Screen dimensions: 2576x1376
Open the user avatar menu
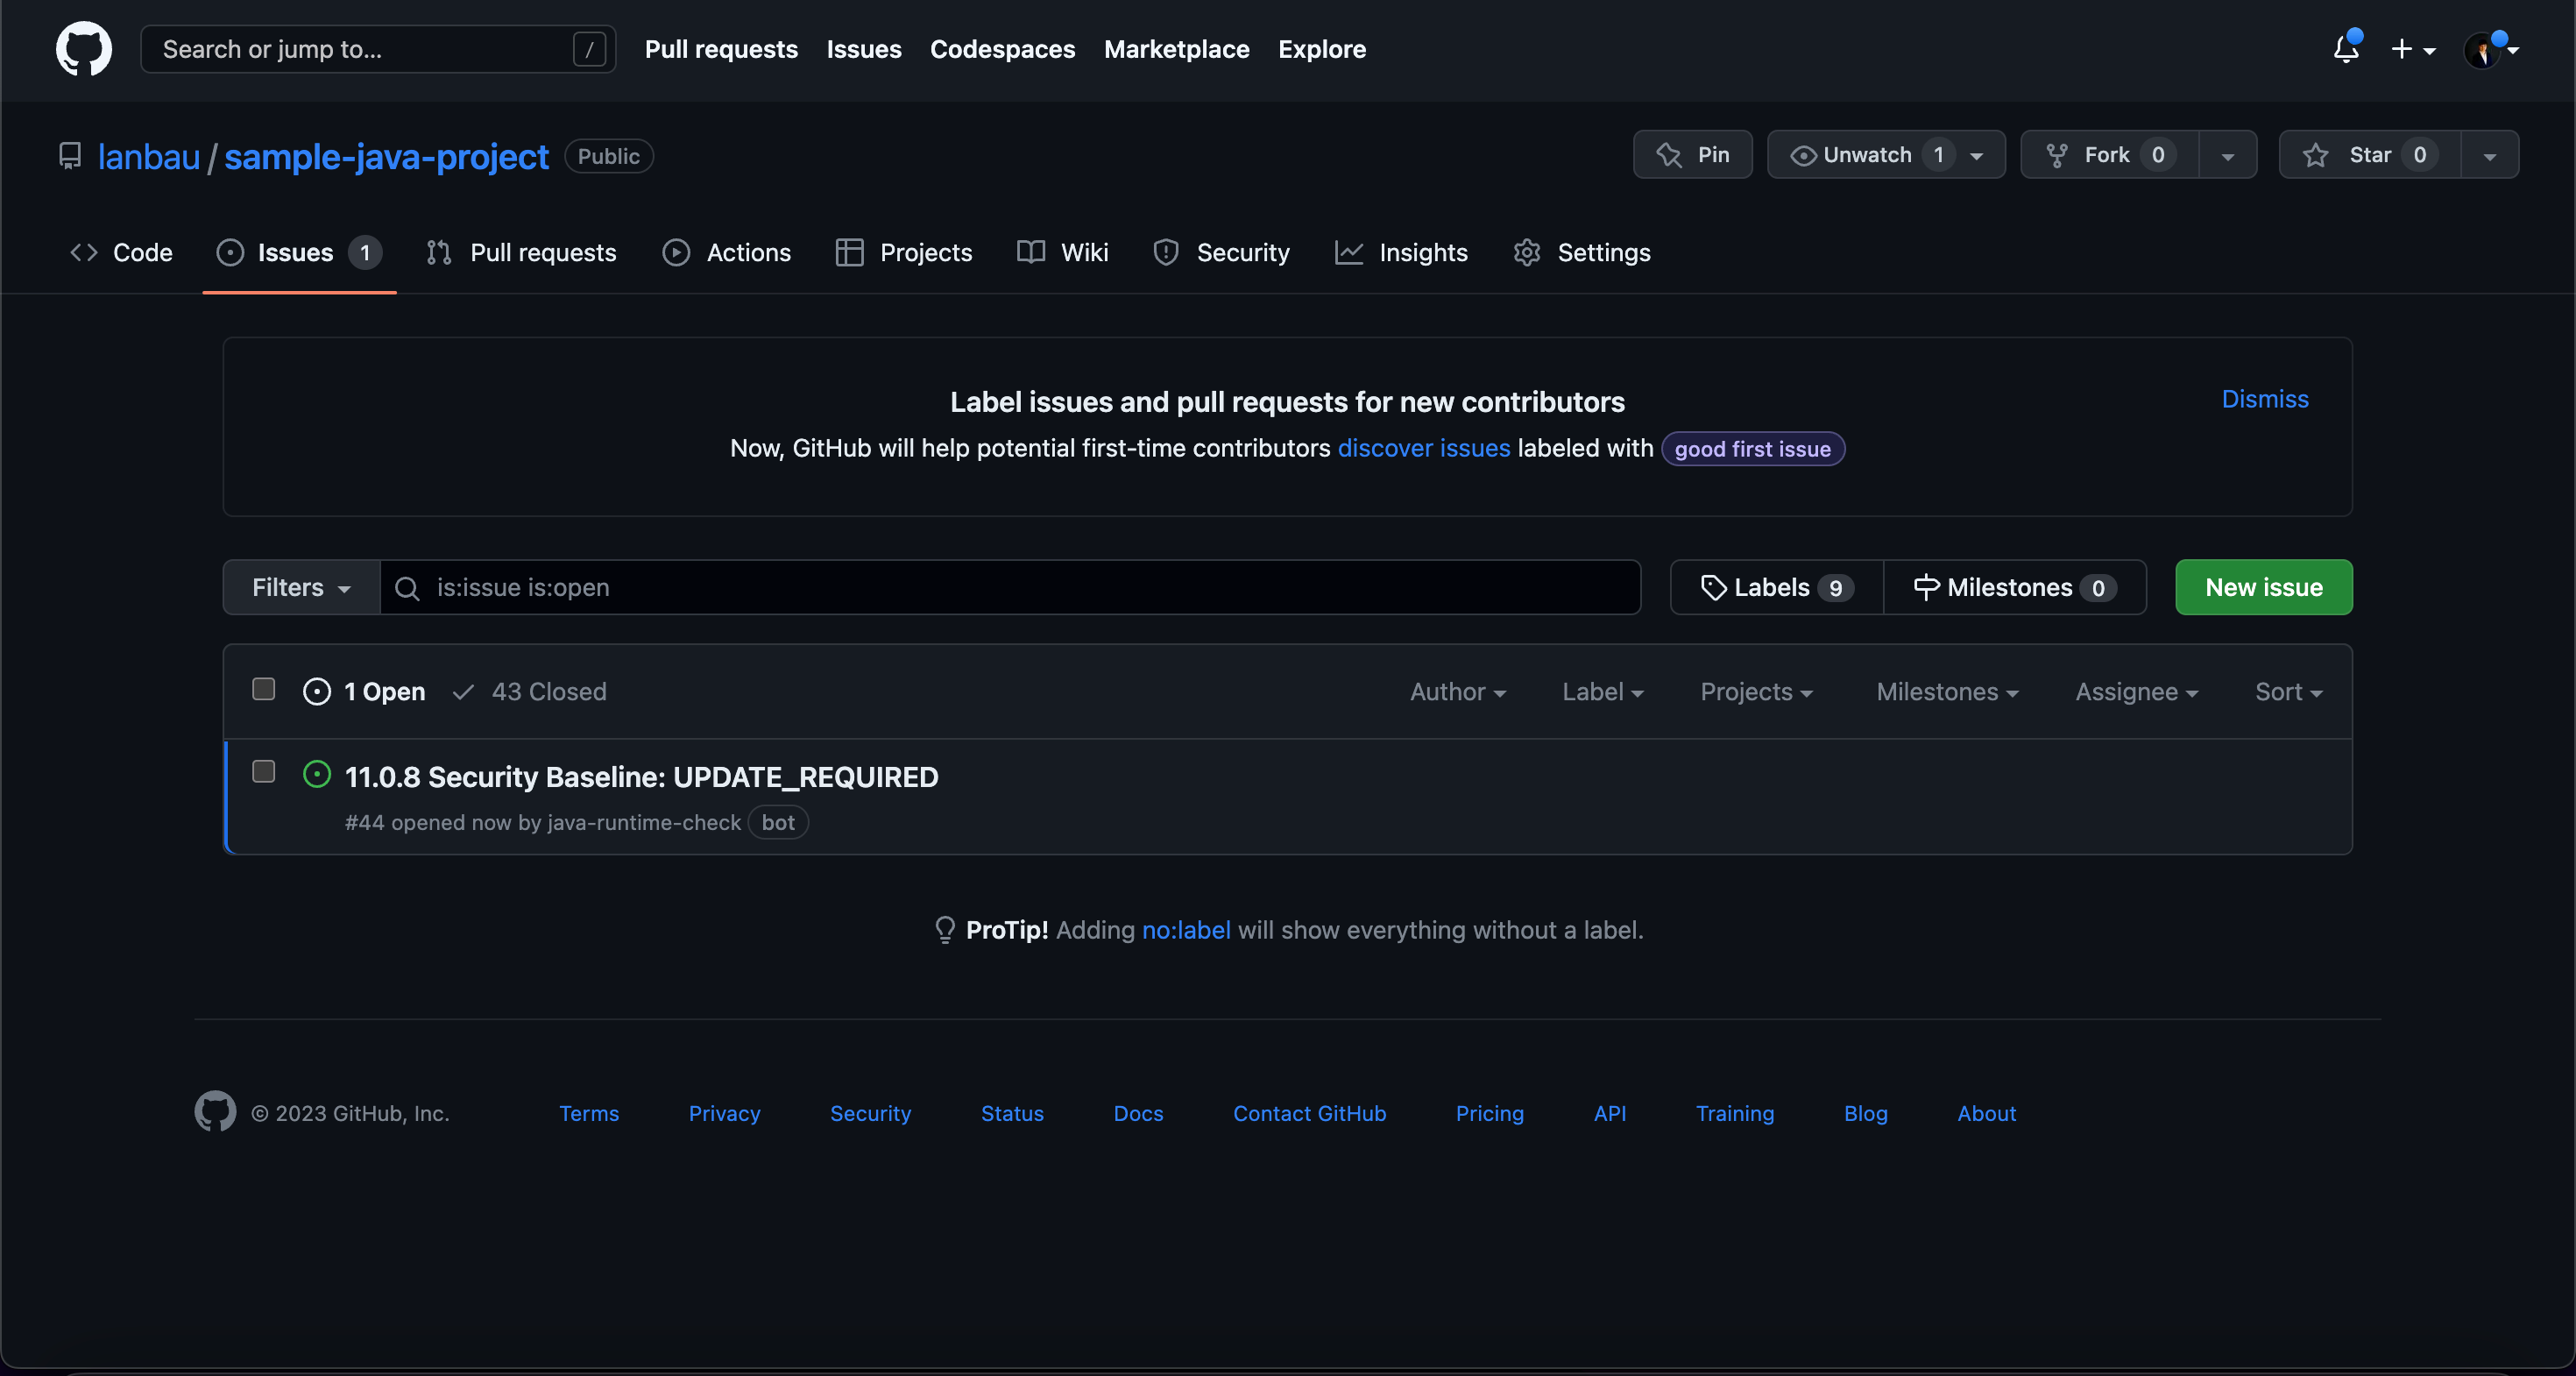(2490, 49)
